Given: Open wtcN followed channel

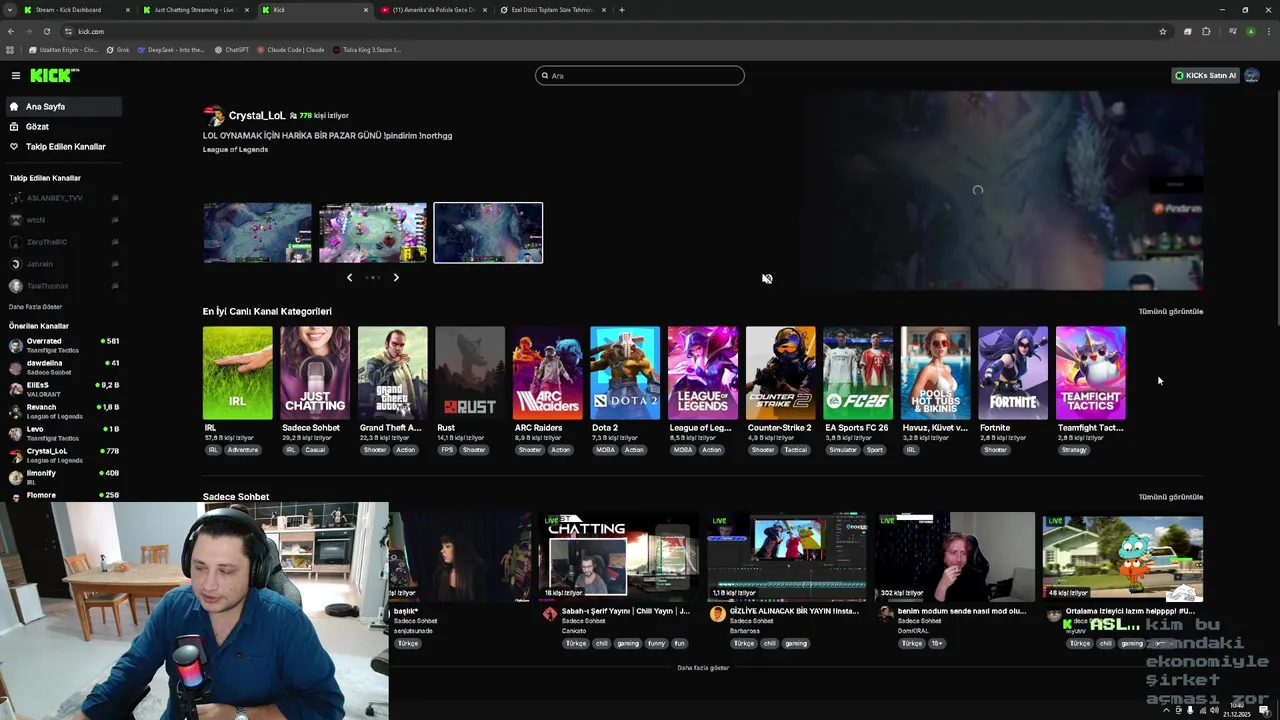Looking at the screenshot, I should click(x=62, y=220).
